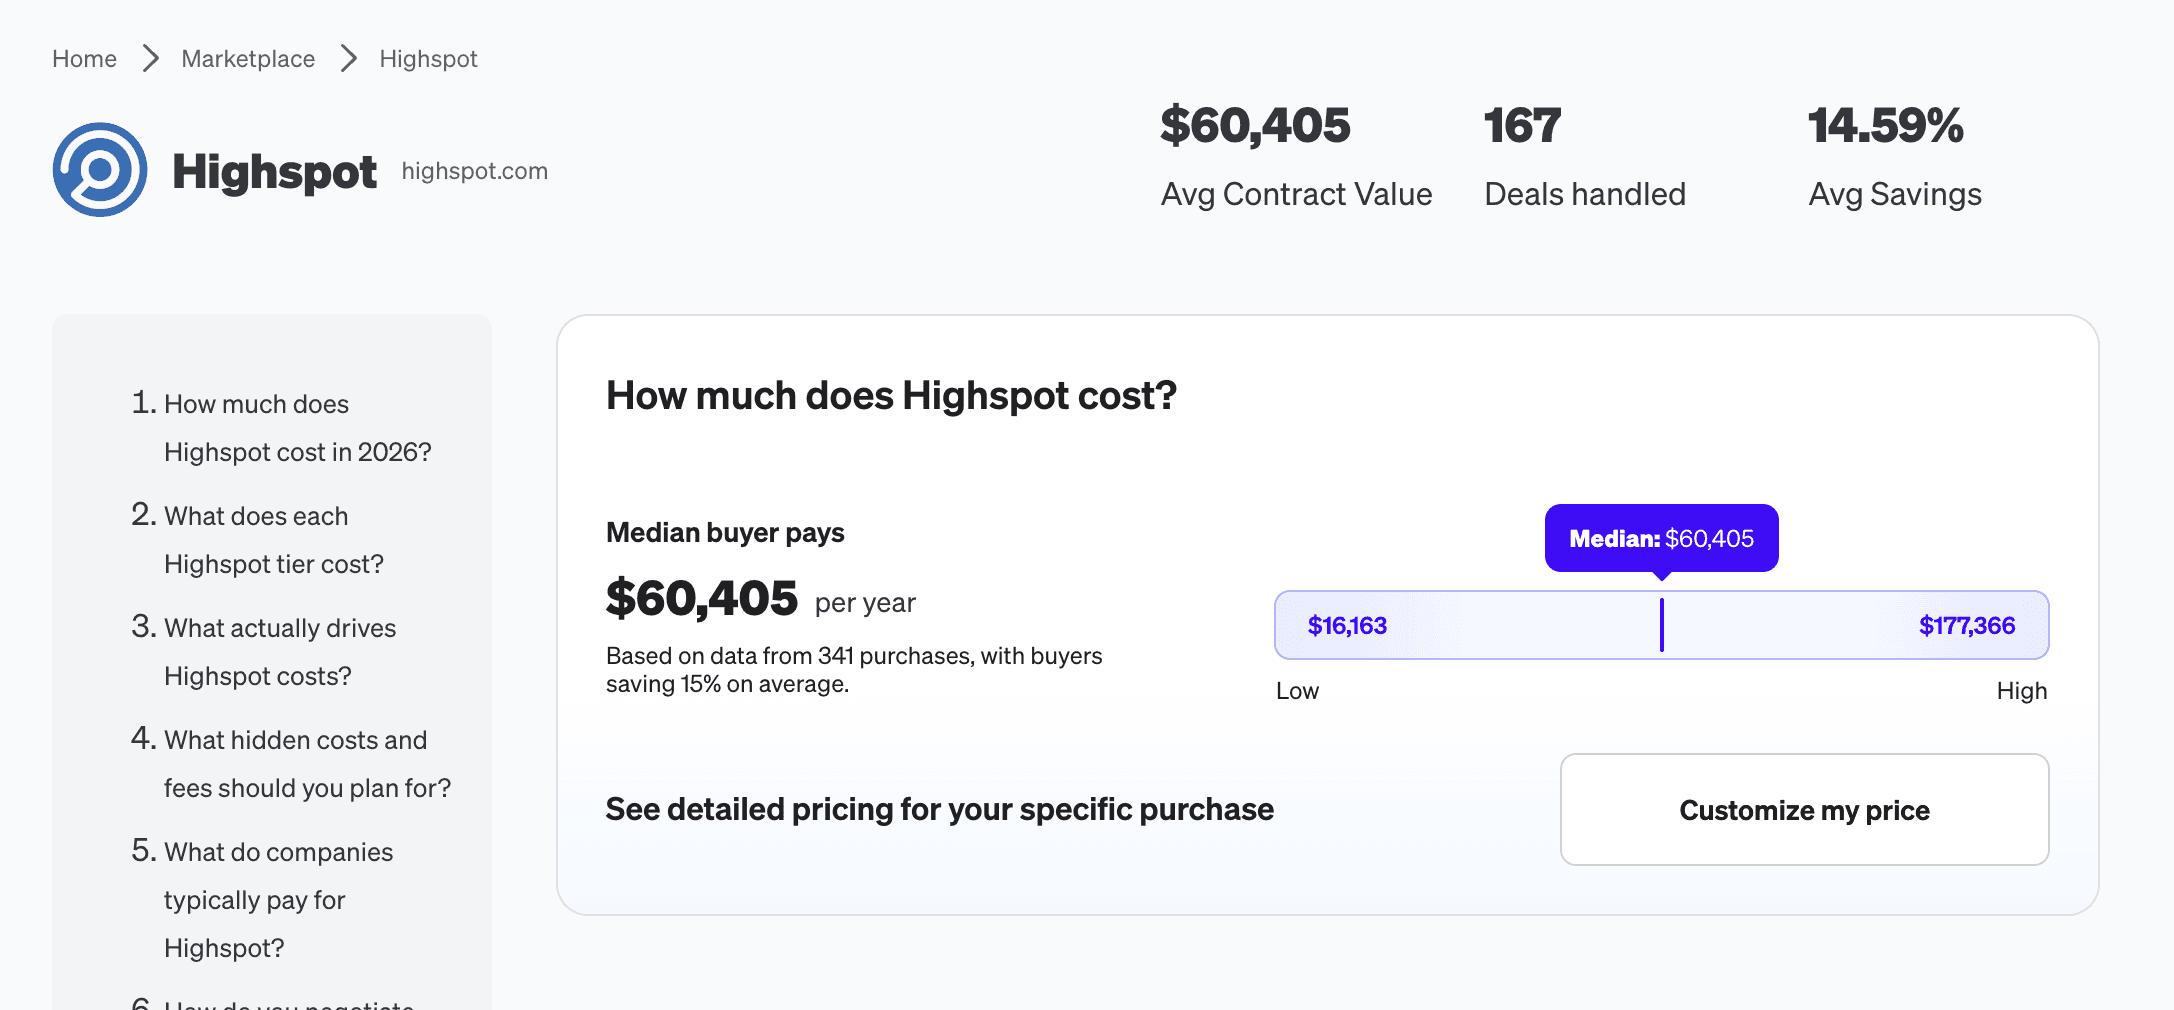Go to What do companies typically pay section

262,899
